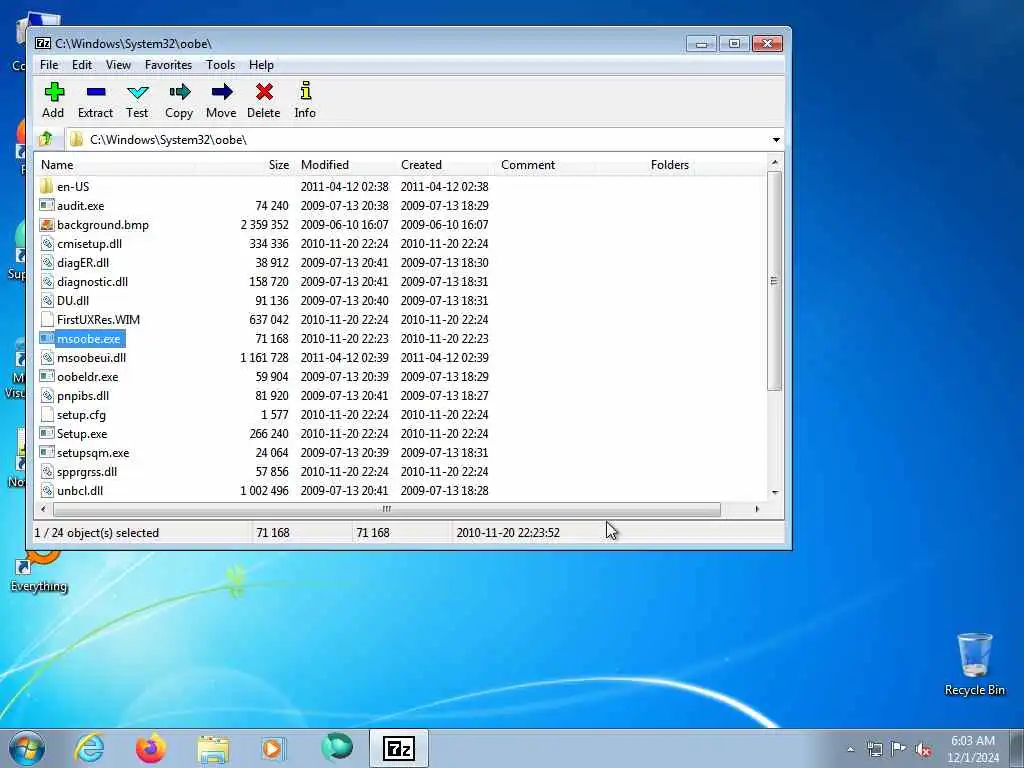The width and height of the screenshot is (1024, 768).
Task: Show hidden tray icons arrow
Action: [850, 749]
